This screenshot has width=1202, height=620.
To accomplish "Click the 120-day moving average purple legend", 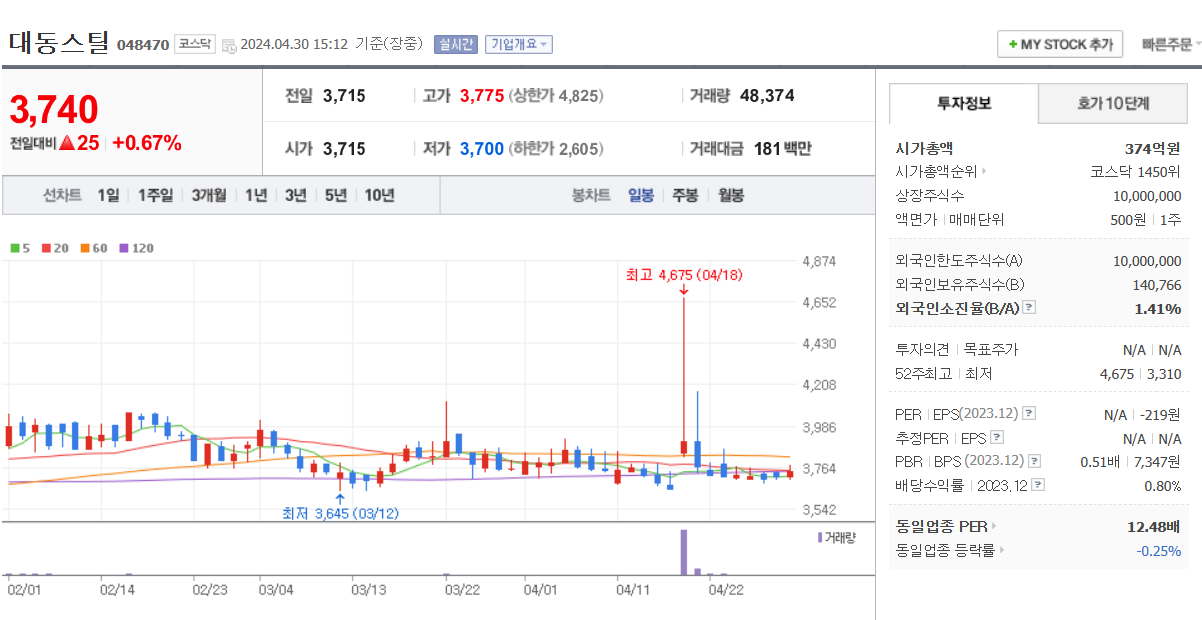I will pyautogui.click(x=136, y=247).
